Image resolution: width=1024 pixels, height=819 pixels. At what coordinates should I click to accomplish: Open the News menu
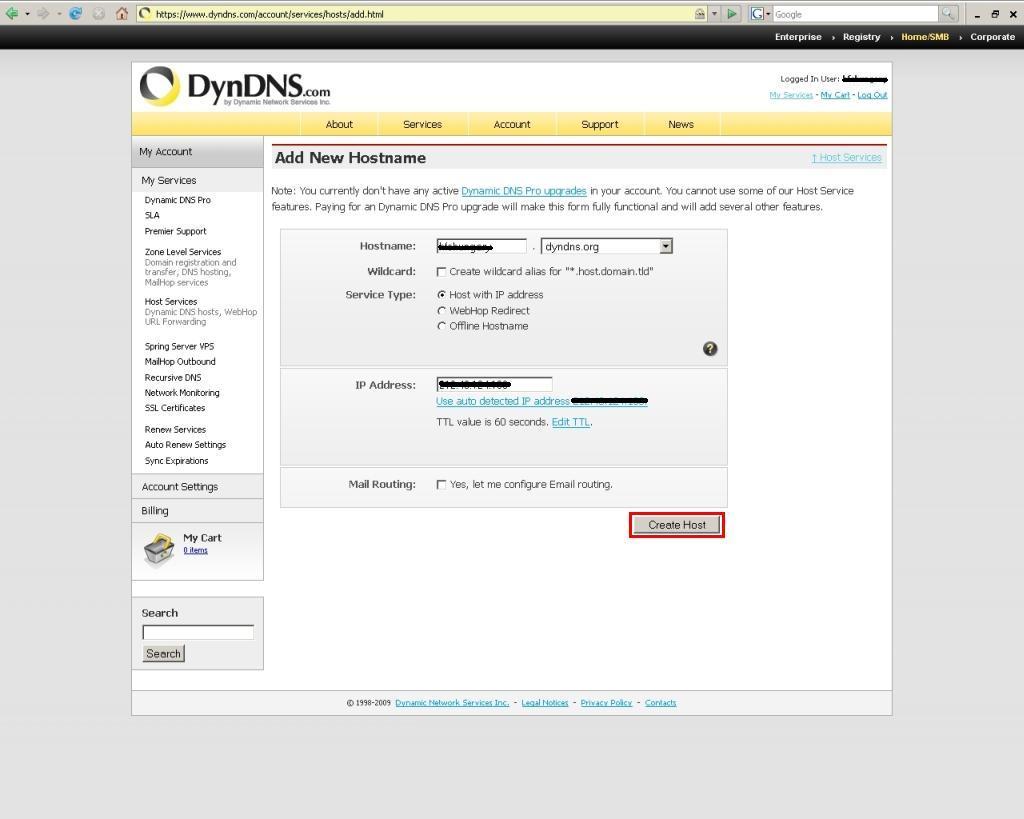(x=681, y=124)
